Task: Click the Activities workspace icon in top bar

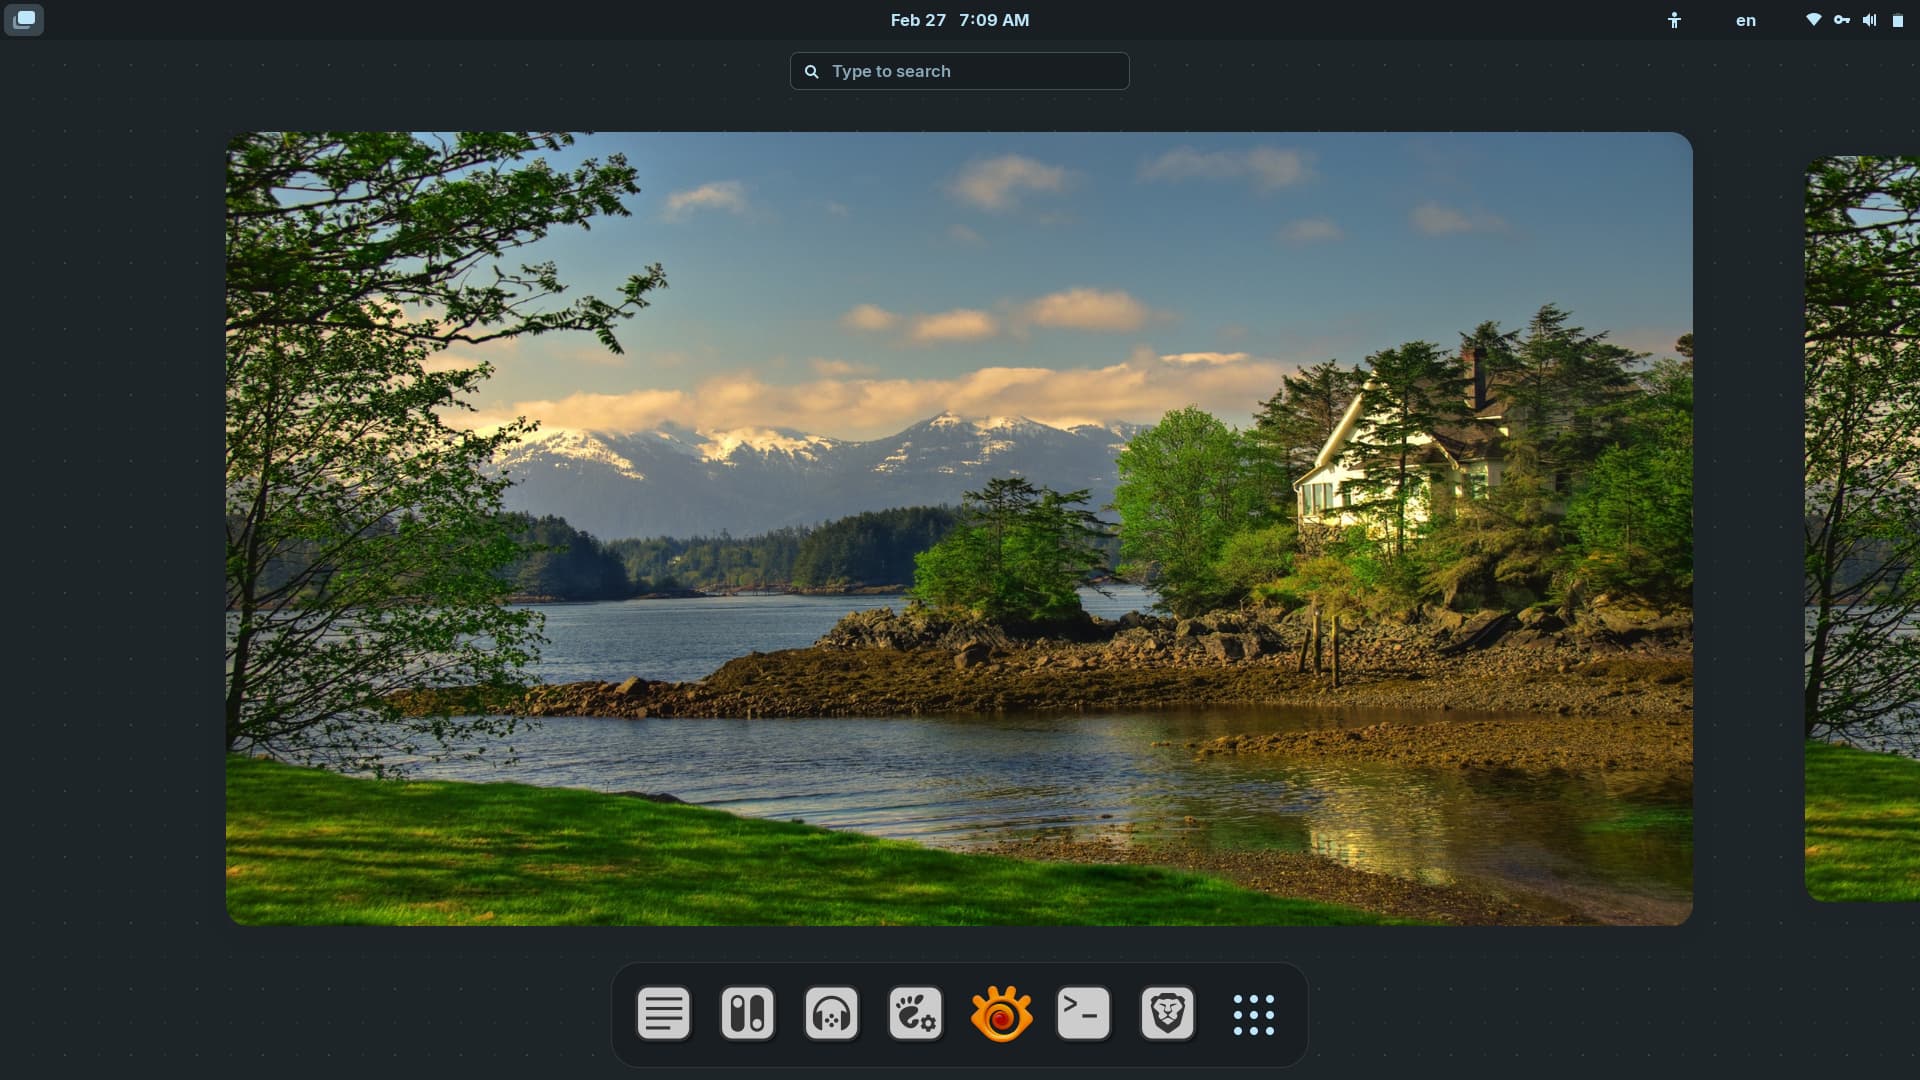Action: point(24,19)
